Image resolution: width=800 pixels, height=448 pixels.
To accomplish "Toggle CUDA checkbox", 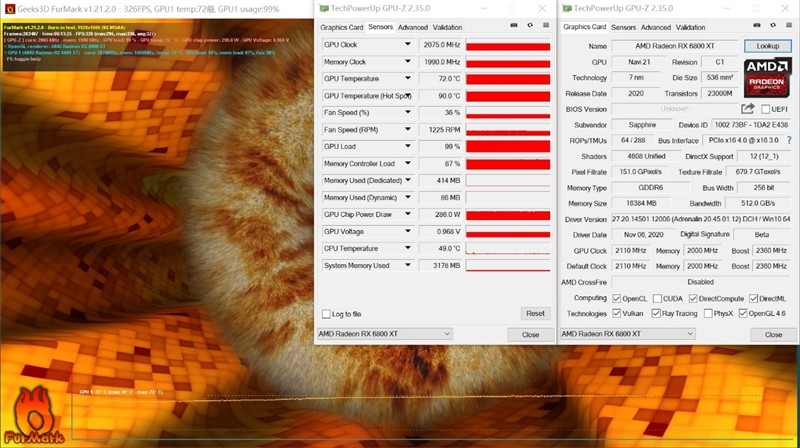I will click(657, 298).
